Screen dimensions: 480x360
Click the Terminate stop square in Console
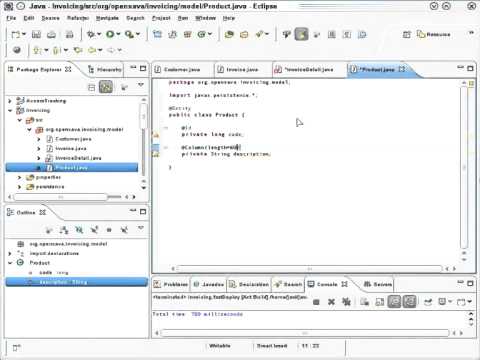(316, 302)
